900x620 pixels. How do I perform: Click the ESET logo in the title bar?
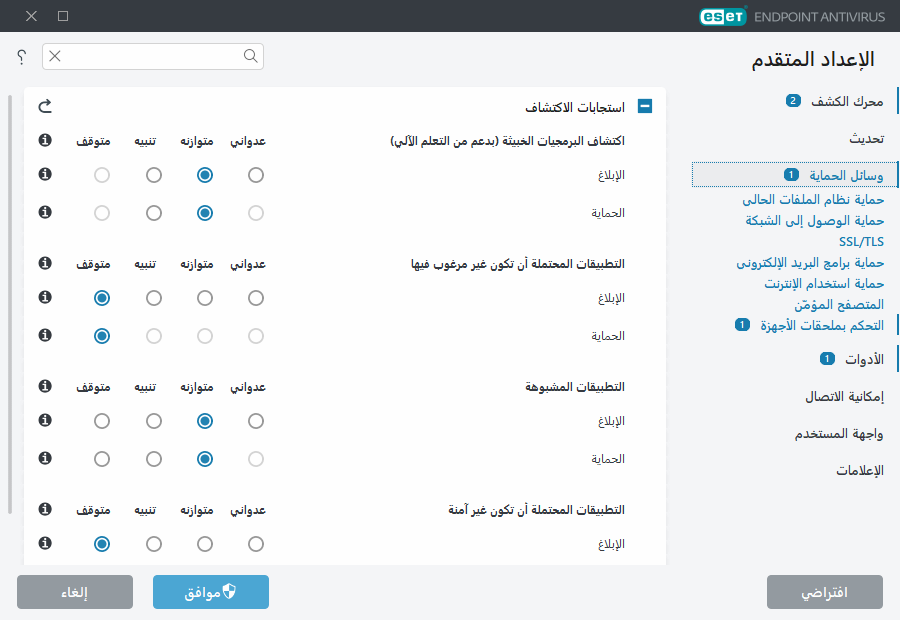pos(722,16)
